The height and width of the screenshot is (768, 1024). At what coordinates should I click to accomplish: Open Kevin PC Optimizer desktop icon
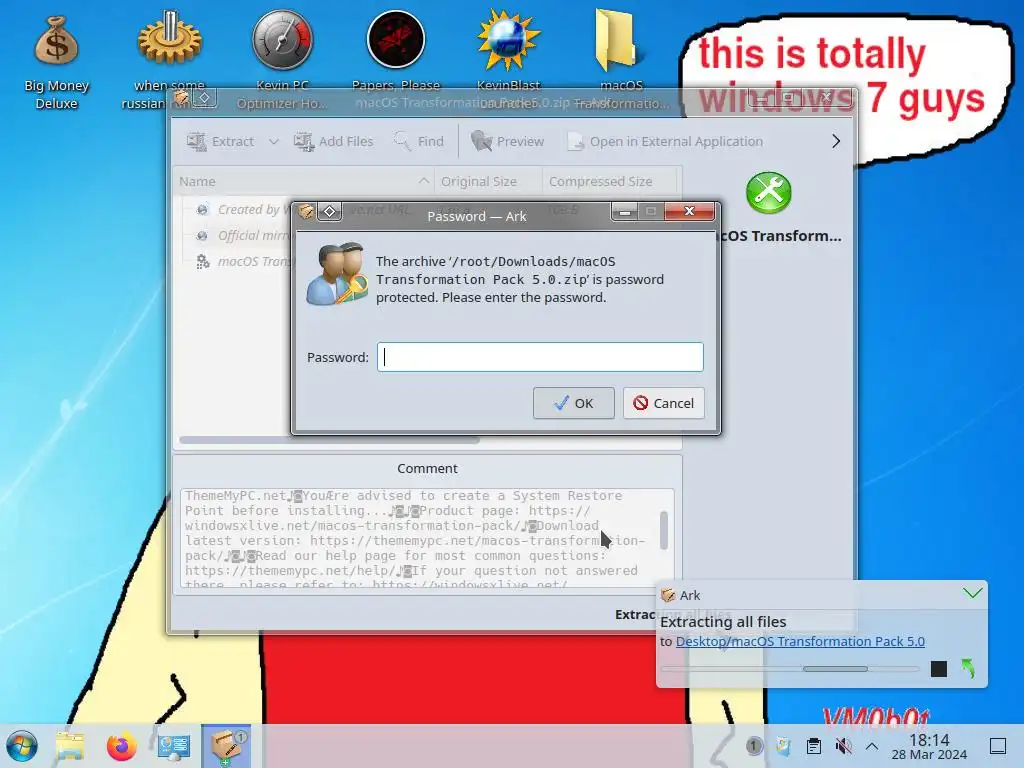282,40
